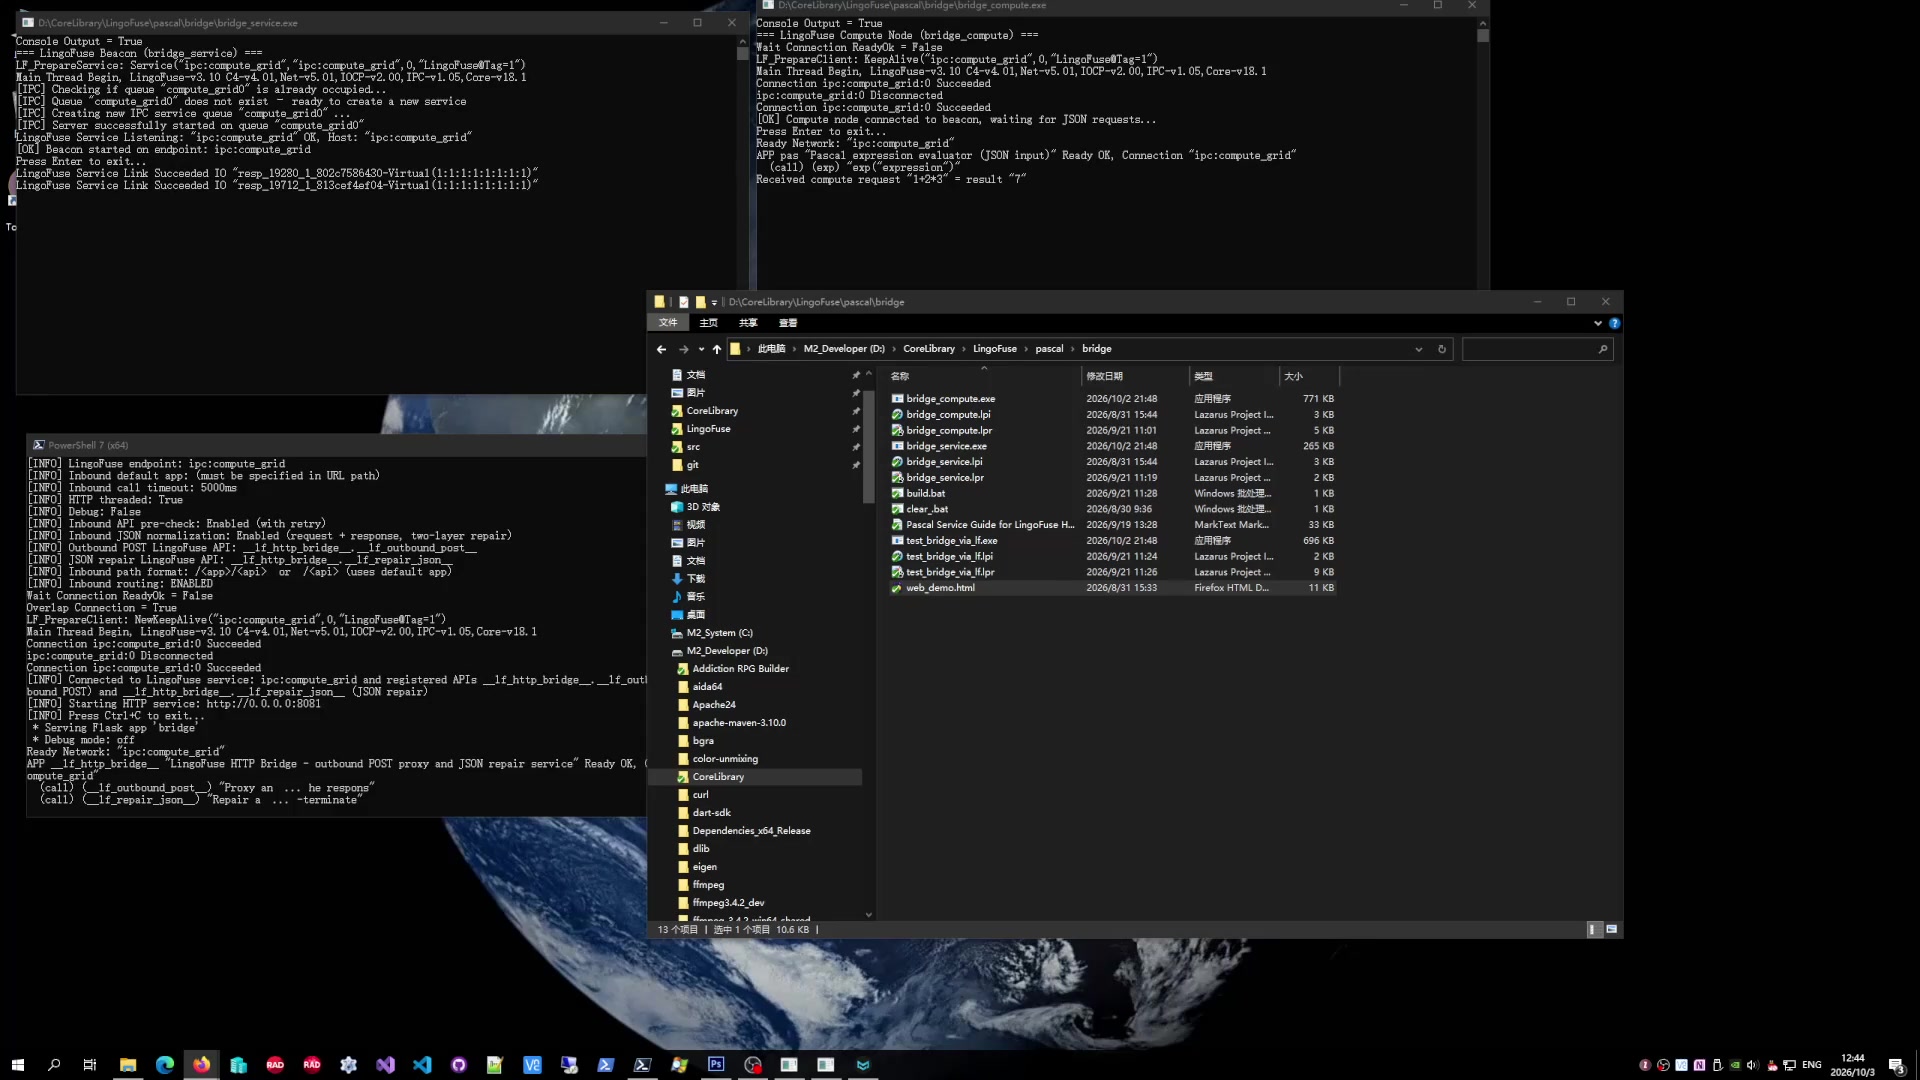Image resolution: width=1920 pixels, height=1080 pixels.
Task: Switch to the 主页 ribbon tab
Action: click(x=709, y=323)
